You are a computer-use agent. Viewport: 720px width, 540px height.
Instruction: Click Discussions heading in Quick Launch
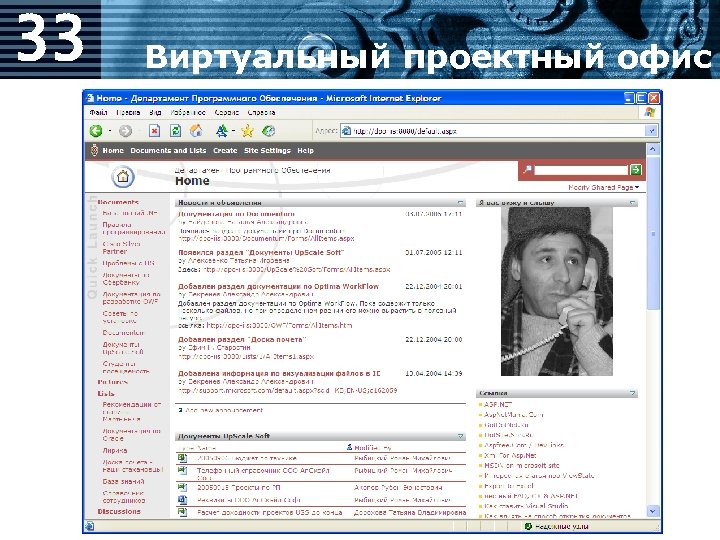(x=119, y=512)
